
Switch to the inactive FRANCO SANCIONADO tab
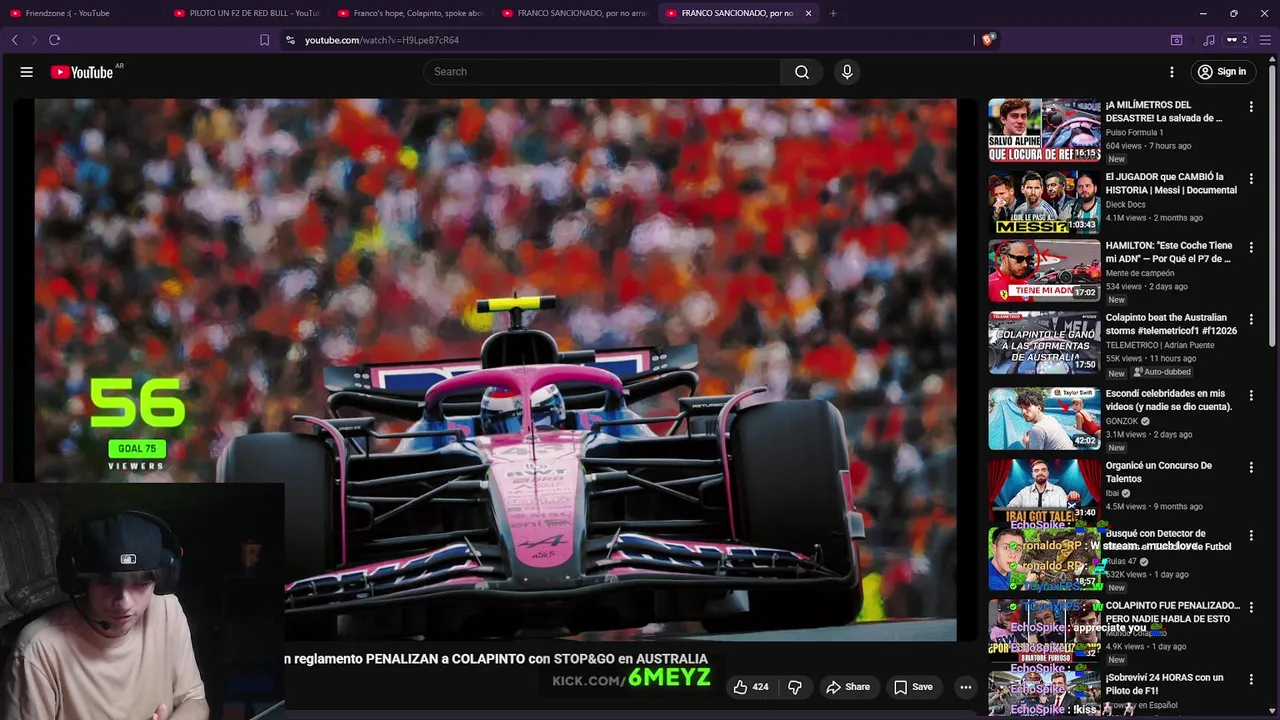tap(574, 13)
